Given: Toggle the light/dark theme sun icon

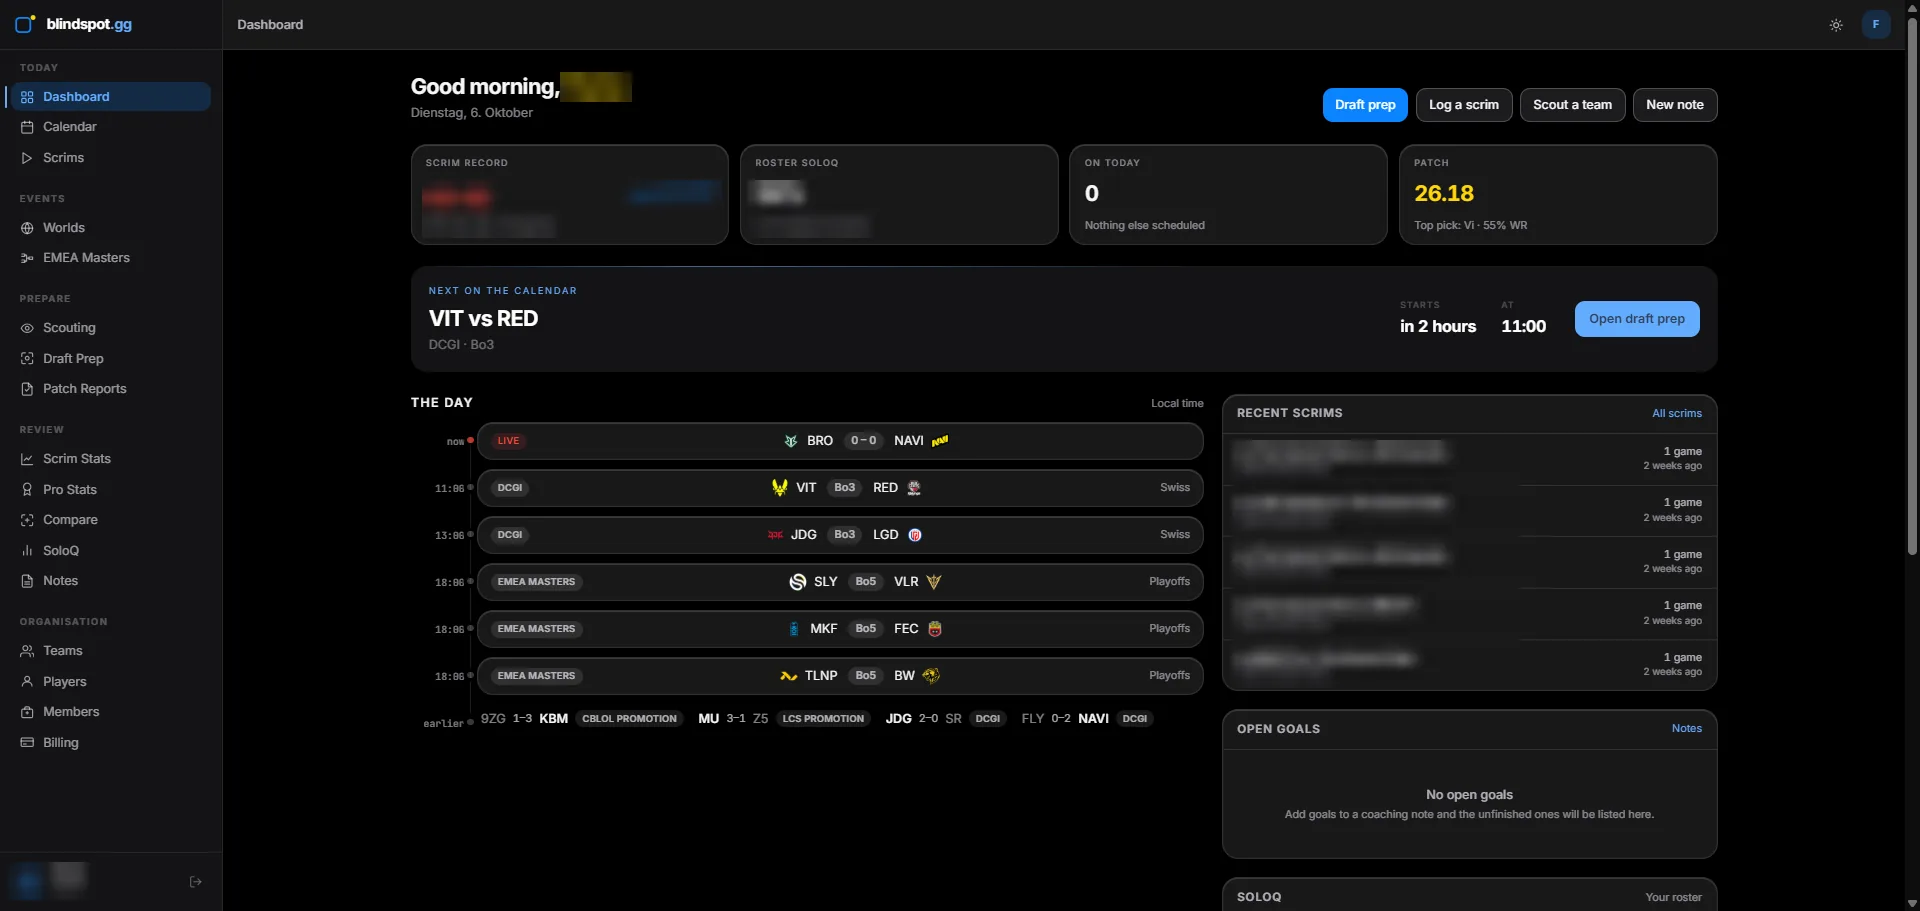Looking at the screenshot, I should pos(1836,25).
